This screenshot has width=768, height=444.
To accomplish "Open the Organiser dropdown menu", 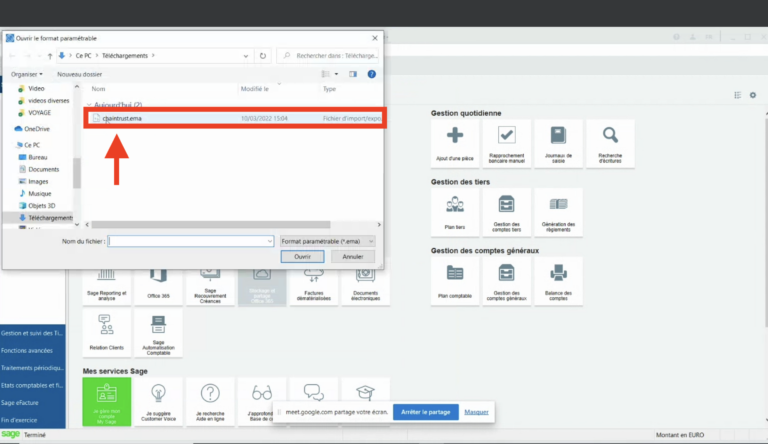I will (27, 74).
